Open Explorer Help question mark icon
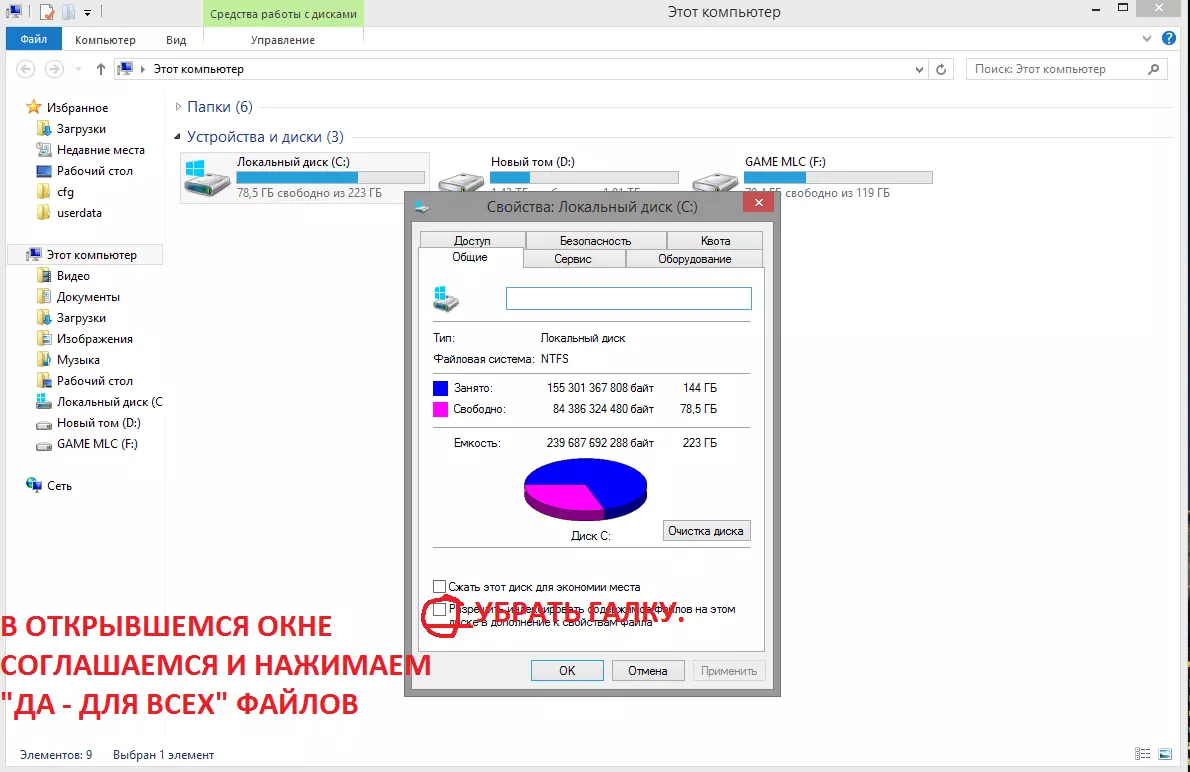Viewport: 1190px width, 772px height. pos(1169,38)
